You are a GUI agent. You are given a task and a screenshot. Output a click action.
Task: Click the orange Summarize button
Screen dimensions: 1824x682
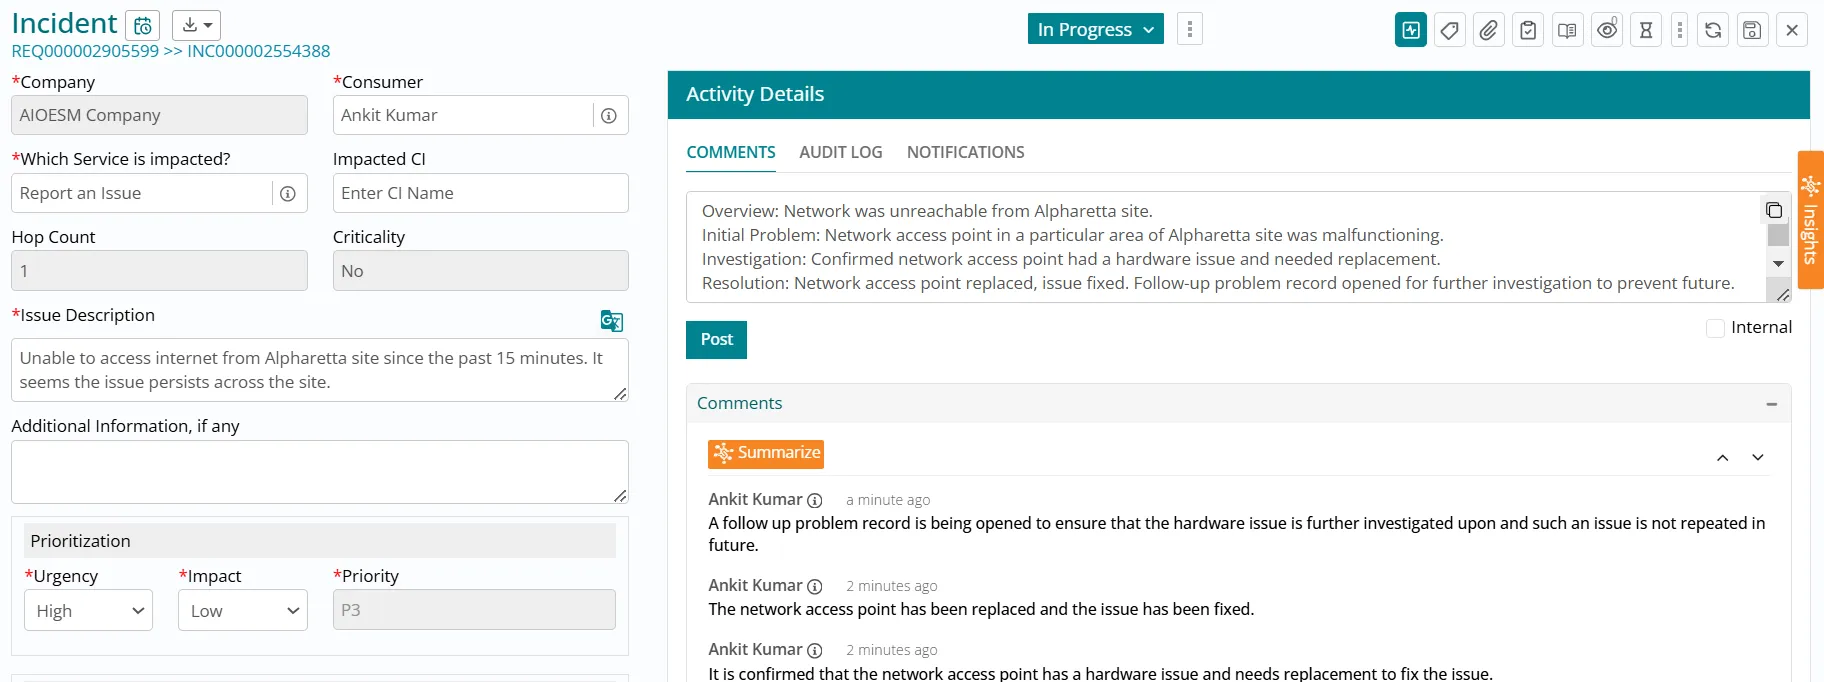pos(766,453)
